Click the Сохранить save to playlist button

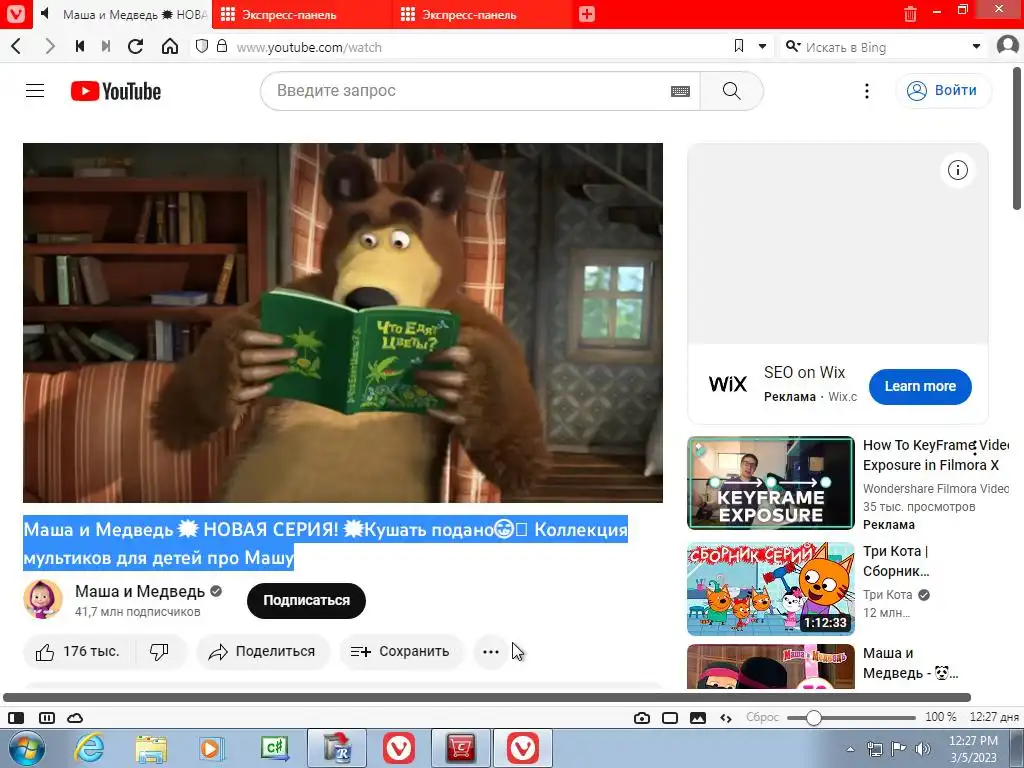400,651
